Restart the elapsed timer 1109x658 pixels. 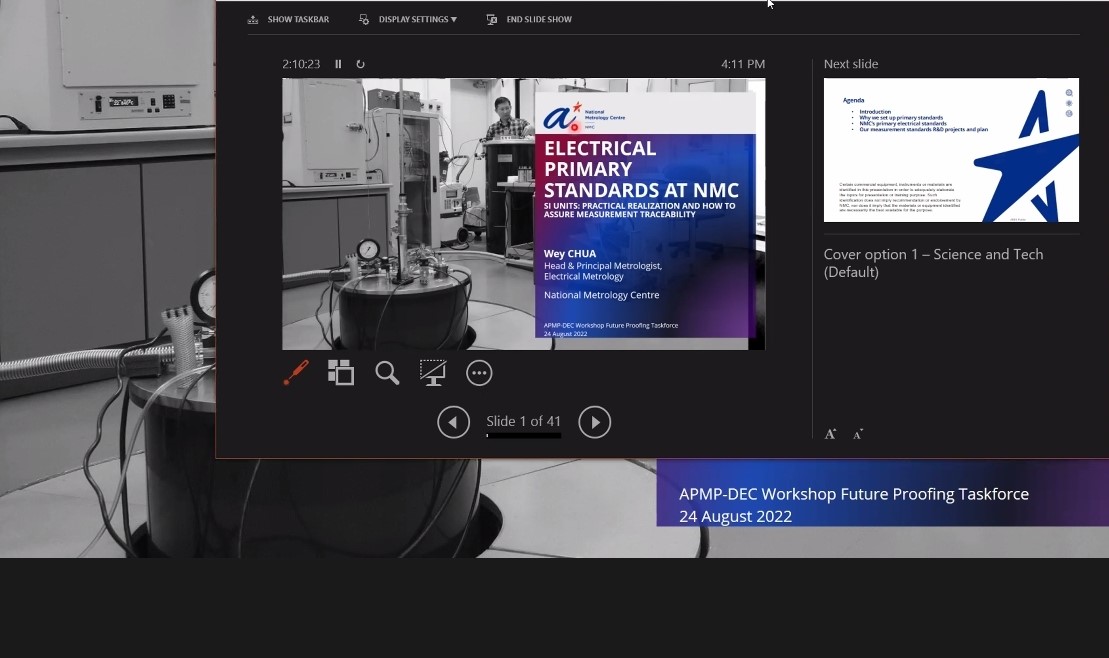click(x=360, y=64)
